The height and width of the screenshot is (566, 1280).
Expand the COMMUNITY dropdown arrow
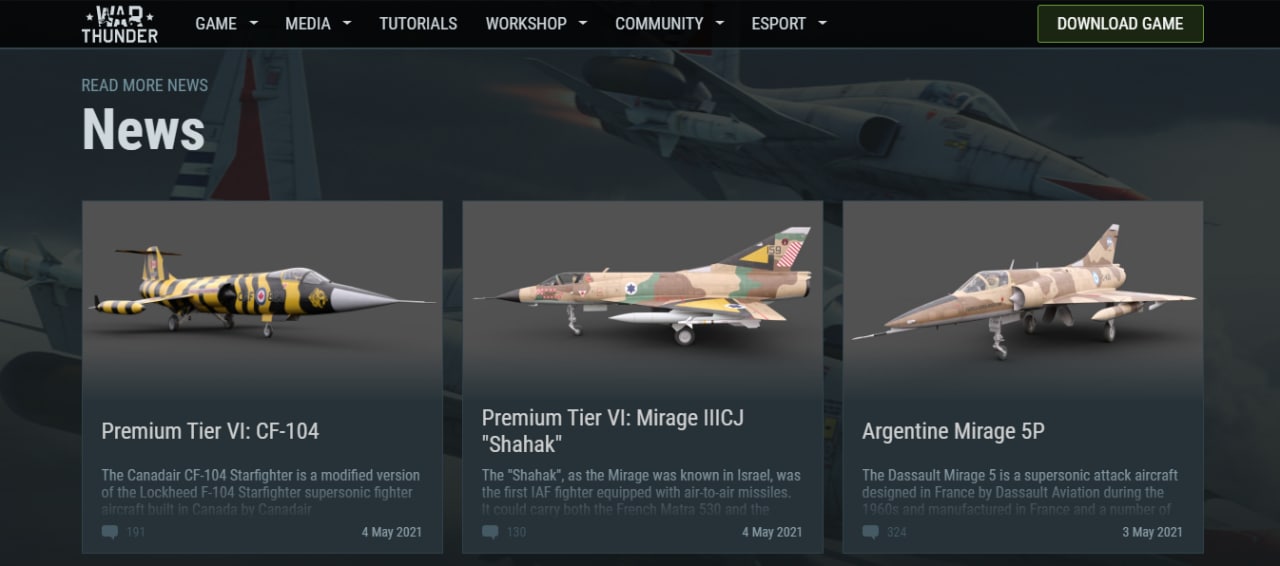click(x=720, y=23)
